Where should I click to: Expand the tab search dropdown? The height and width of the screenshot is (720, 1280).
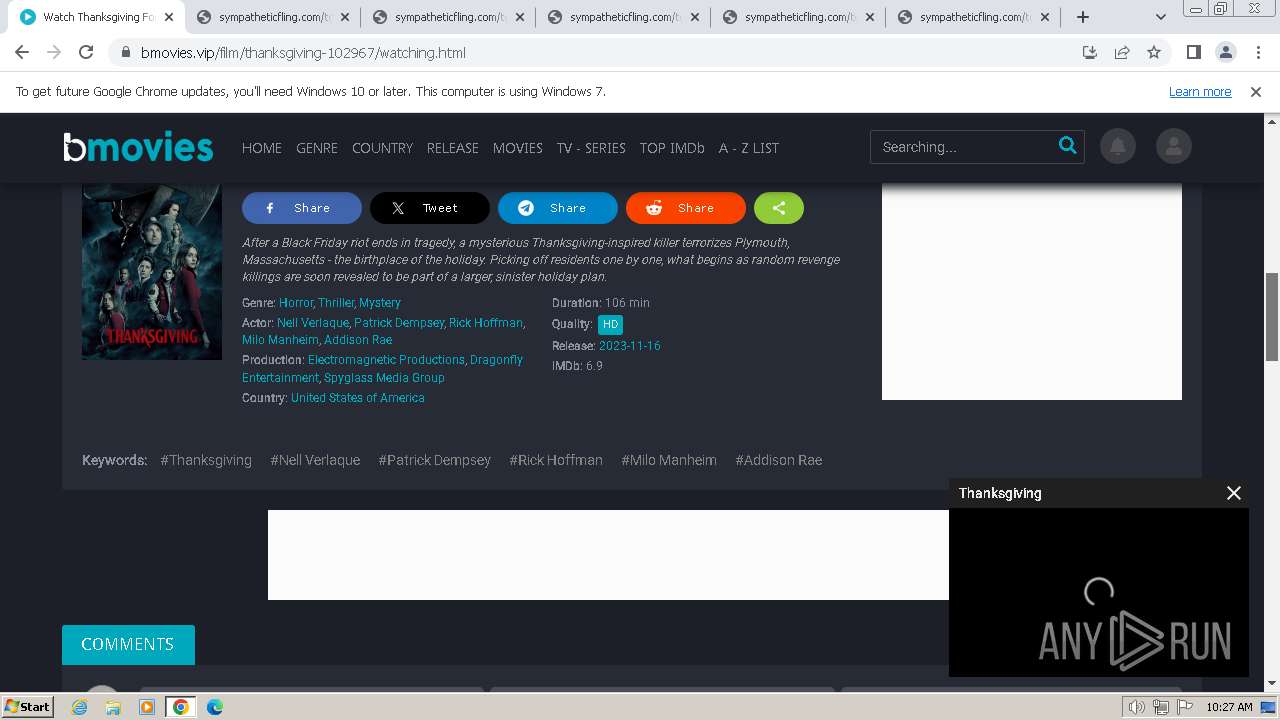(1161, 17)
